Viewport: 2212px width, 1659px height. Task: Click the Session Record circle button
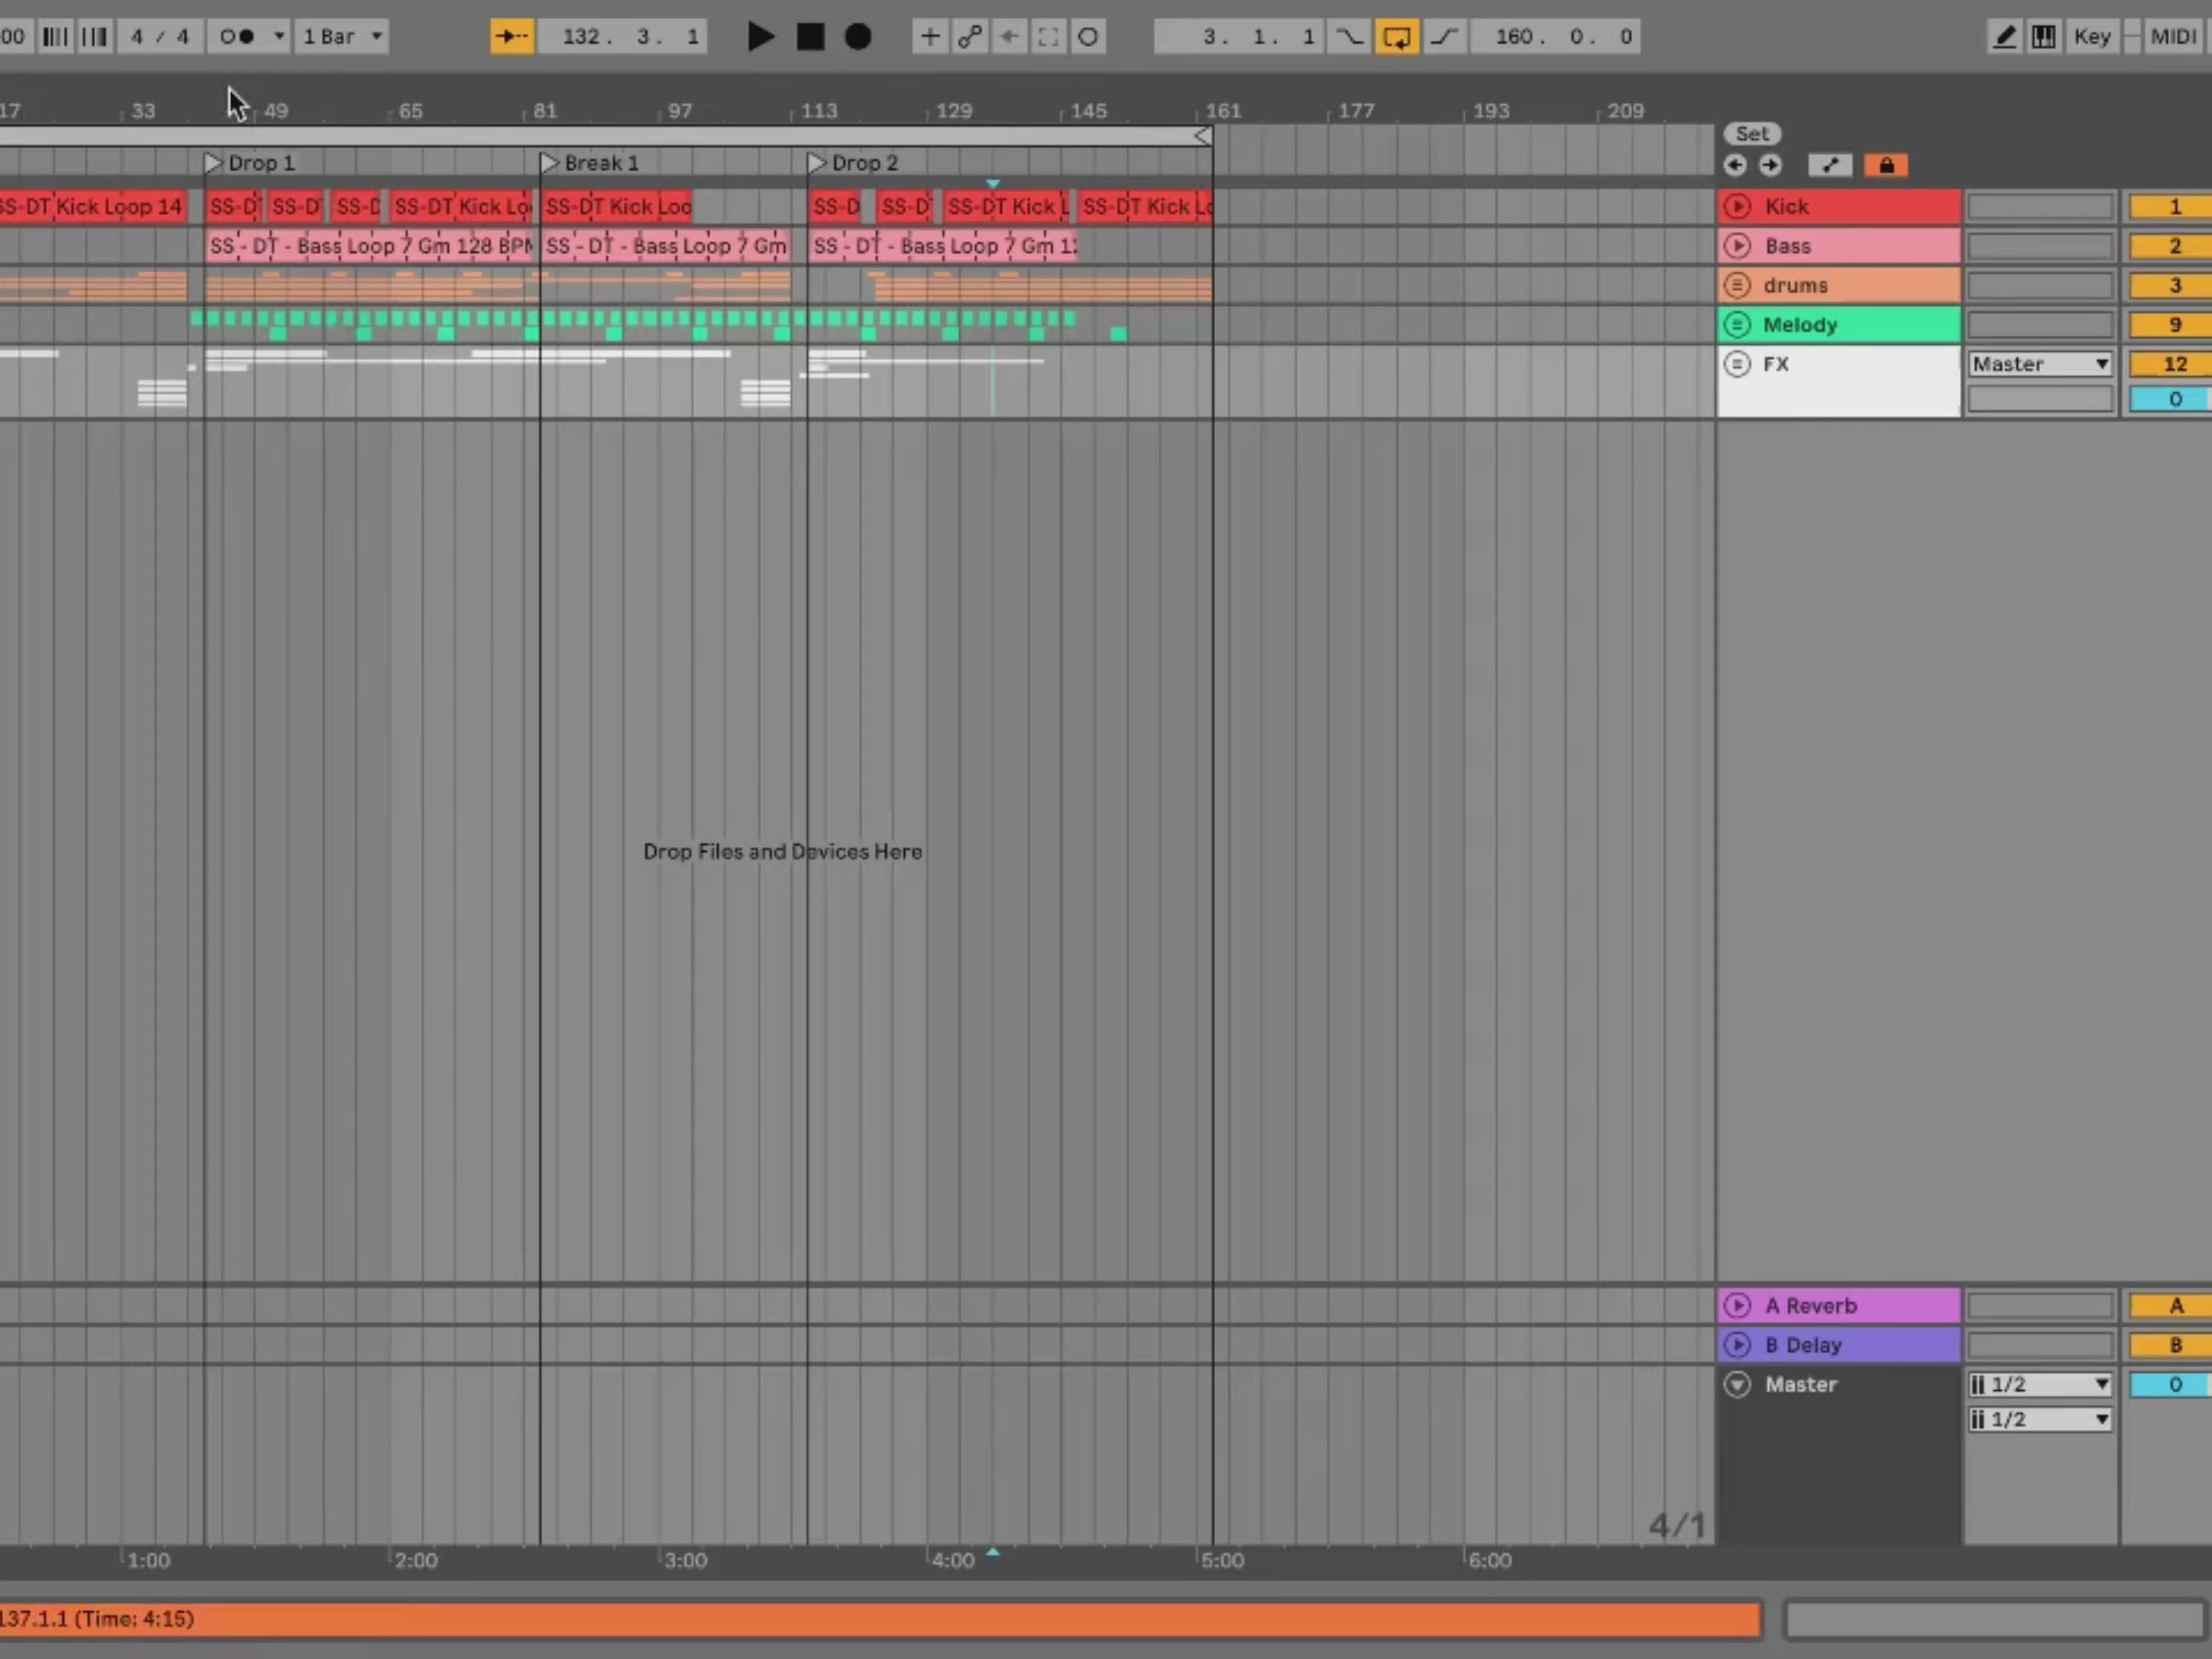[1088, 37]
